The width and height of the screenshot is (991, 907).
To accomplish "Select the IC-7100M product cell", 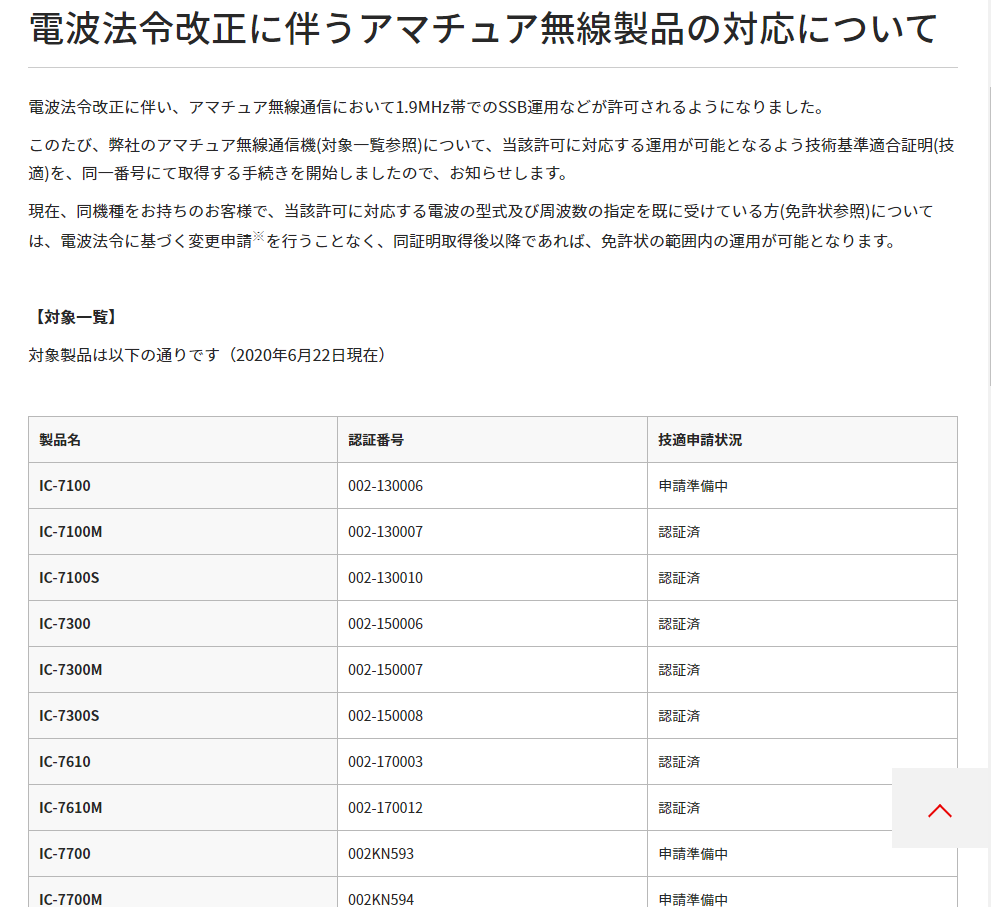I will 183,532.
